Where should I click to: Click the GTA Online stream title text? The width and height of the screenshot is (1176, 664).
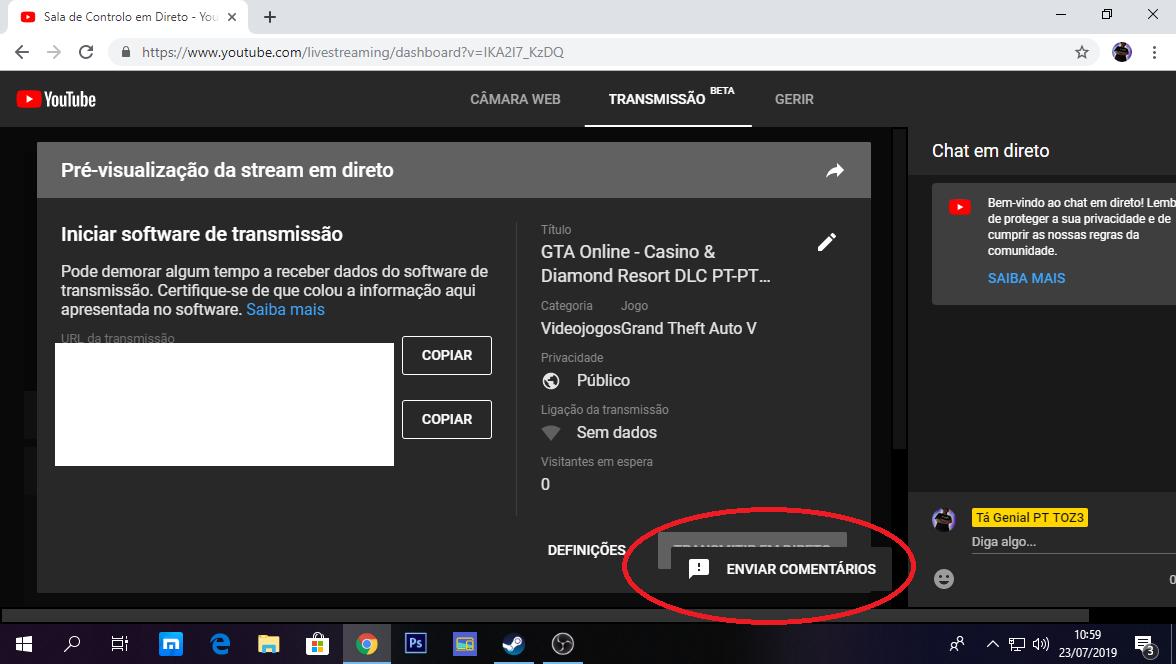656,263
